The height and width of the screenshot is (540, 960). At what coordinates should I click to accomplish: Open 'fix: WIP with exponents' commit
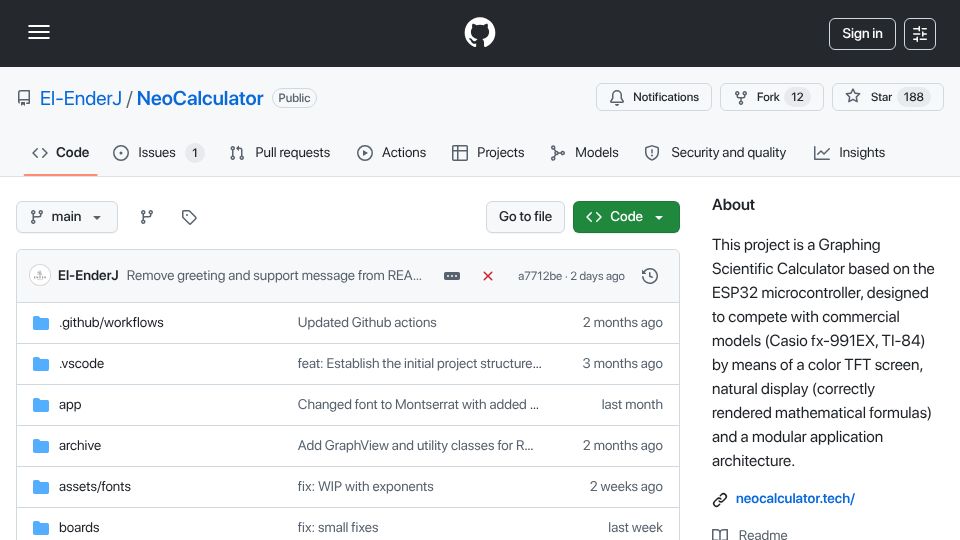(x=366, y=487)
